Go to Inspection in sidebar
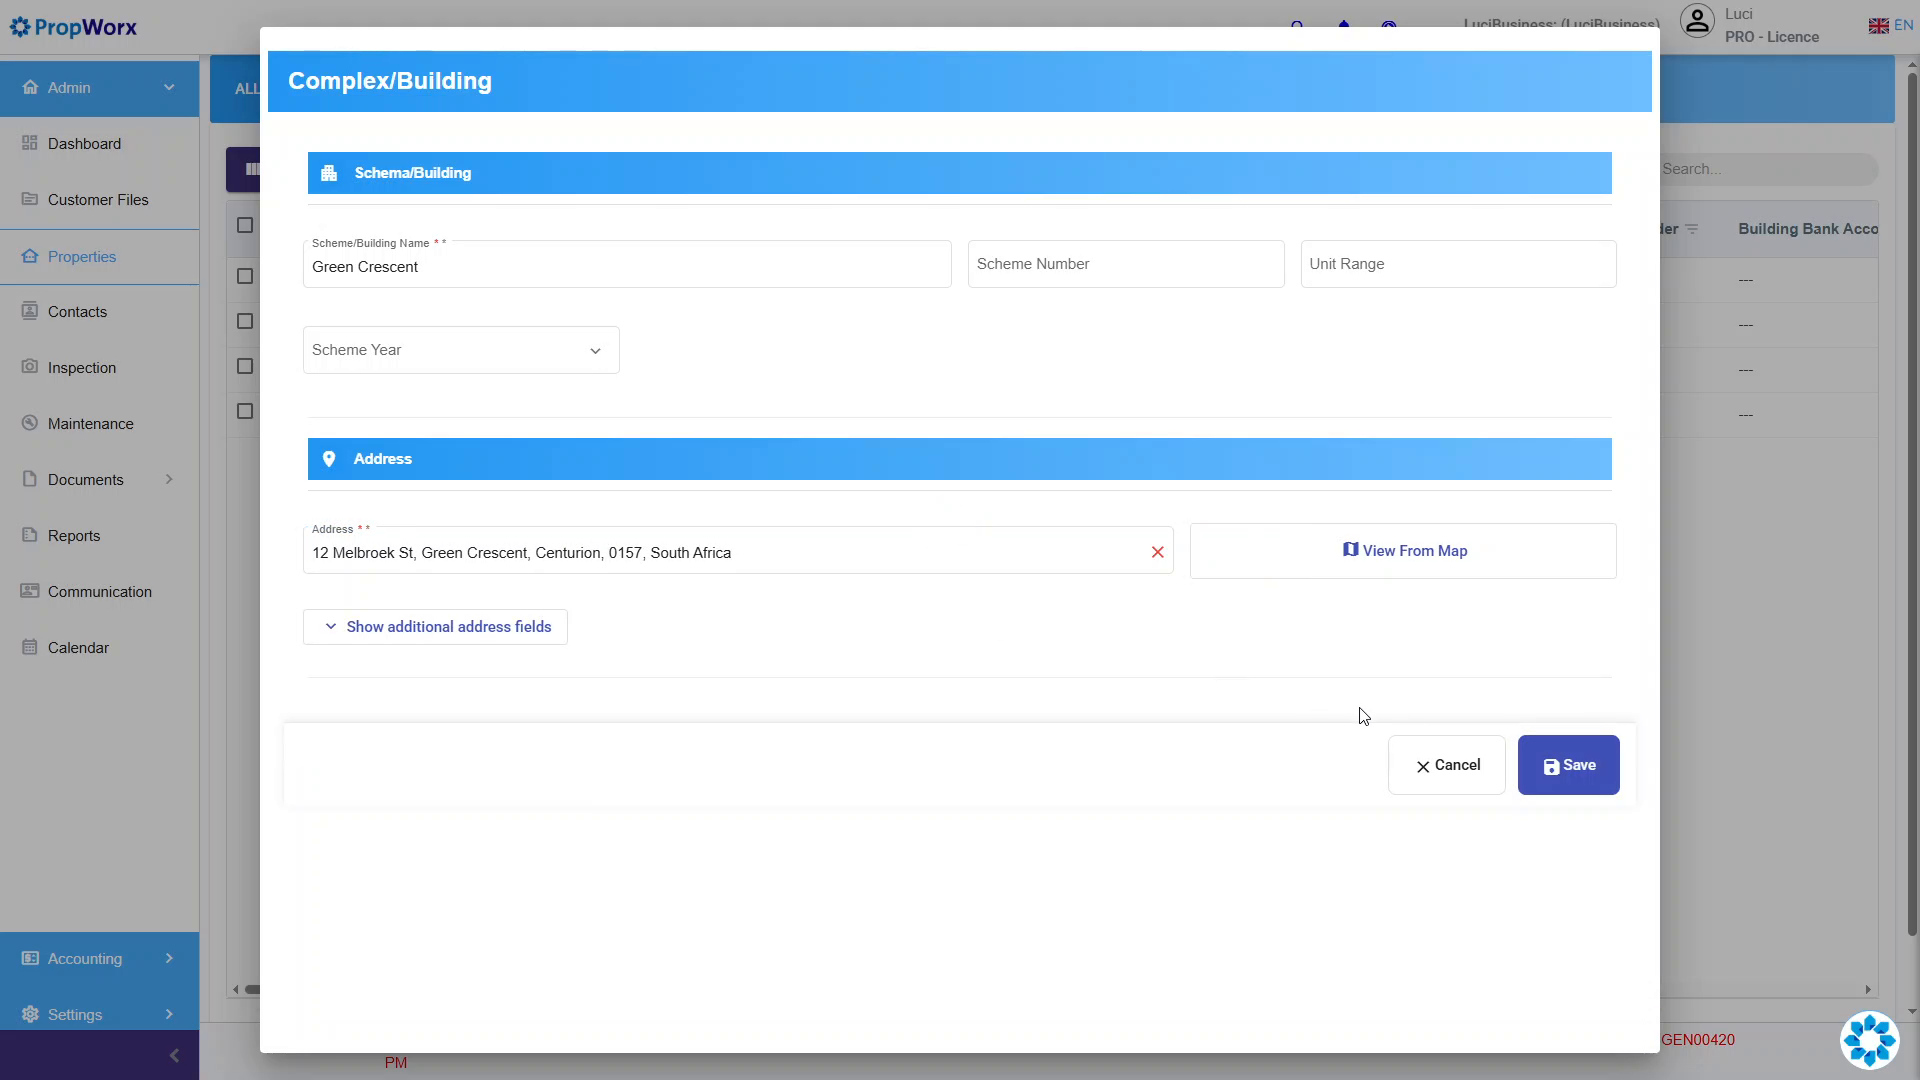 coord(98,368)
